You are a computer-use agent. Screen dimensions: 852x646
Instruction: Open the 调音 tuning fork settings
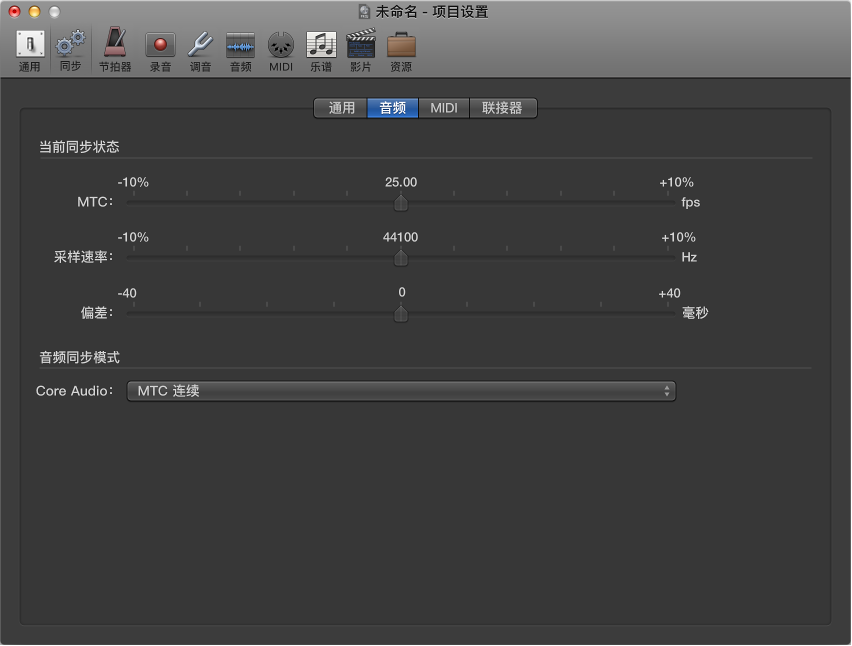[201, 51]
